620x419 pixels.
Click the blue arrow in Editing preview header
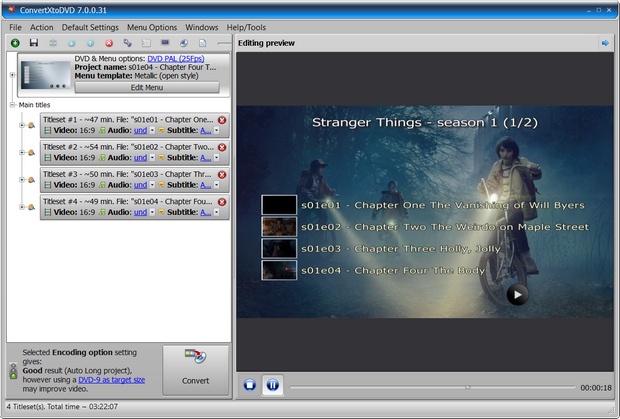605,43
